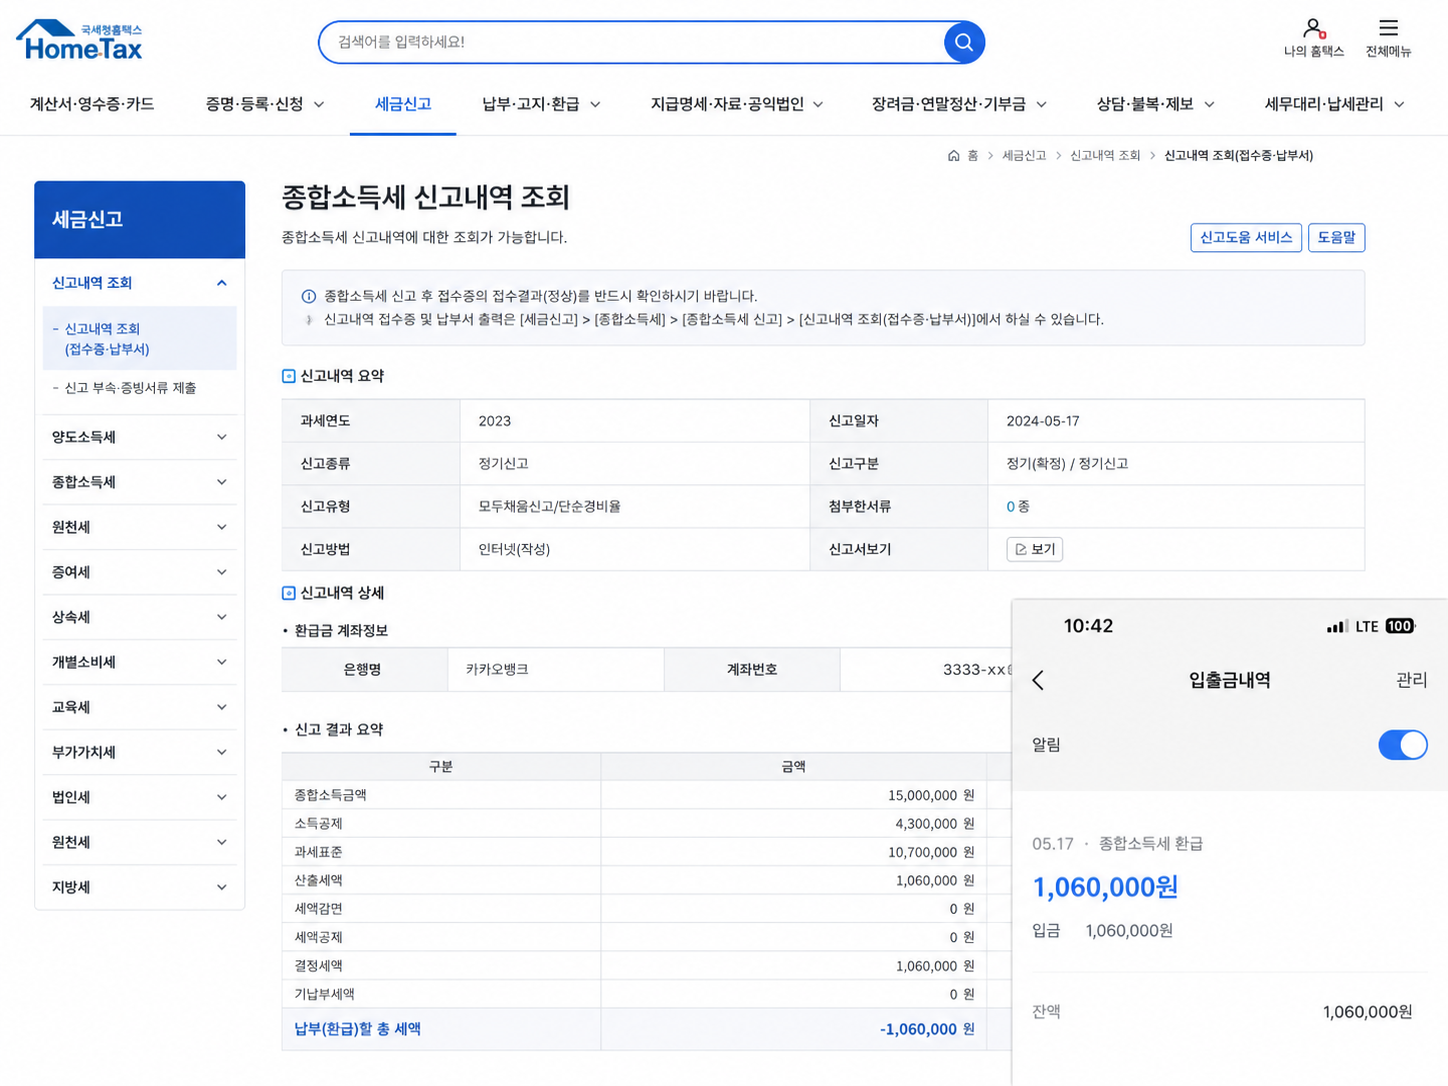1448x1086 pixels.
Task: Click the 종합소득금액 amount 15,000,000 원
Action: (x=931, y=795)
